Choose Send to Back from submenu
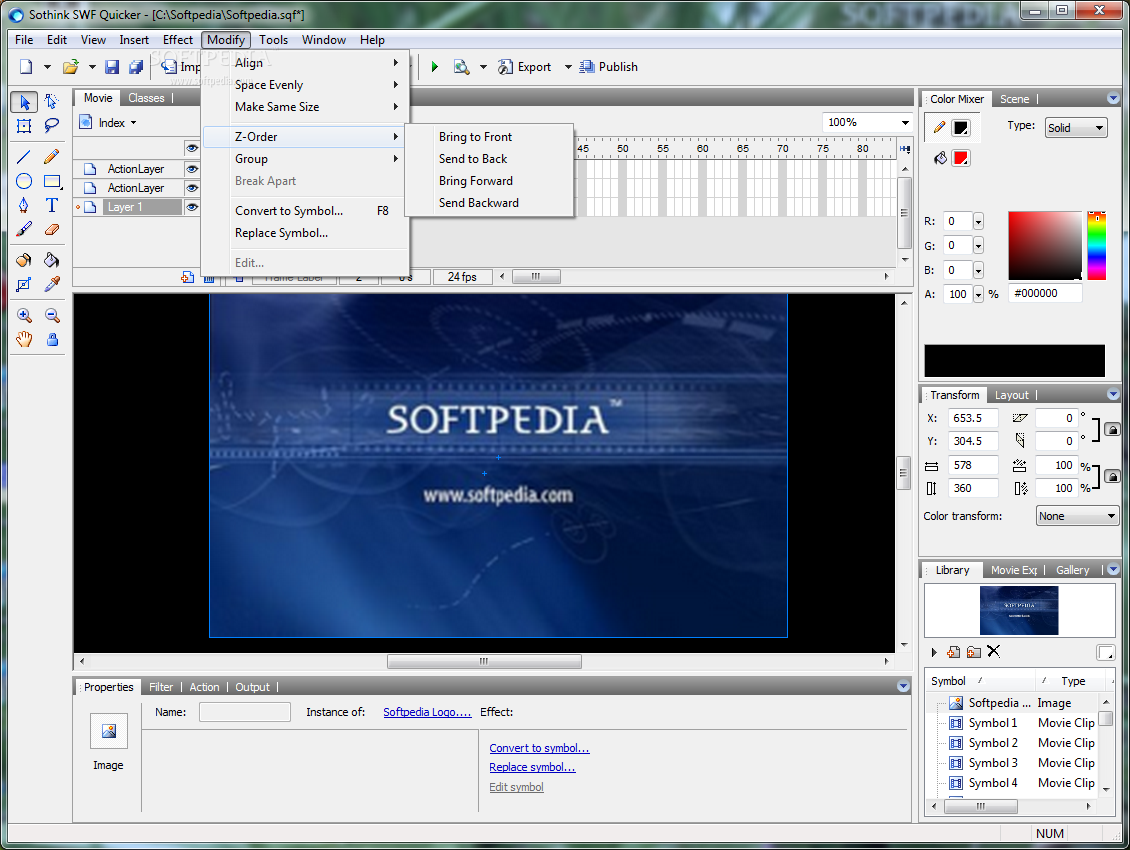The width and height of the screenshot is (1130, 850). (x=473, y=159)
